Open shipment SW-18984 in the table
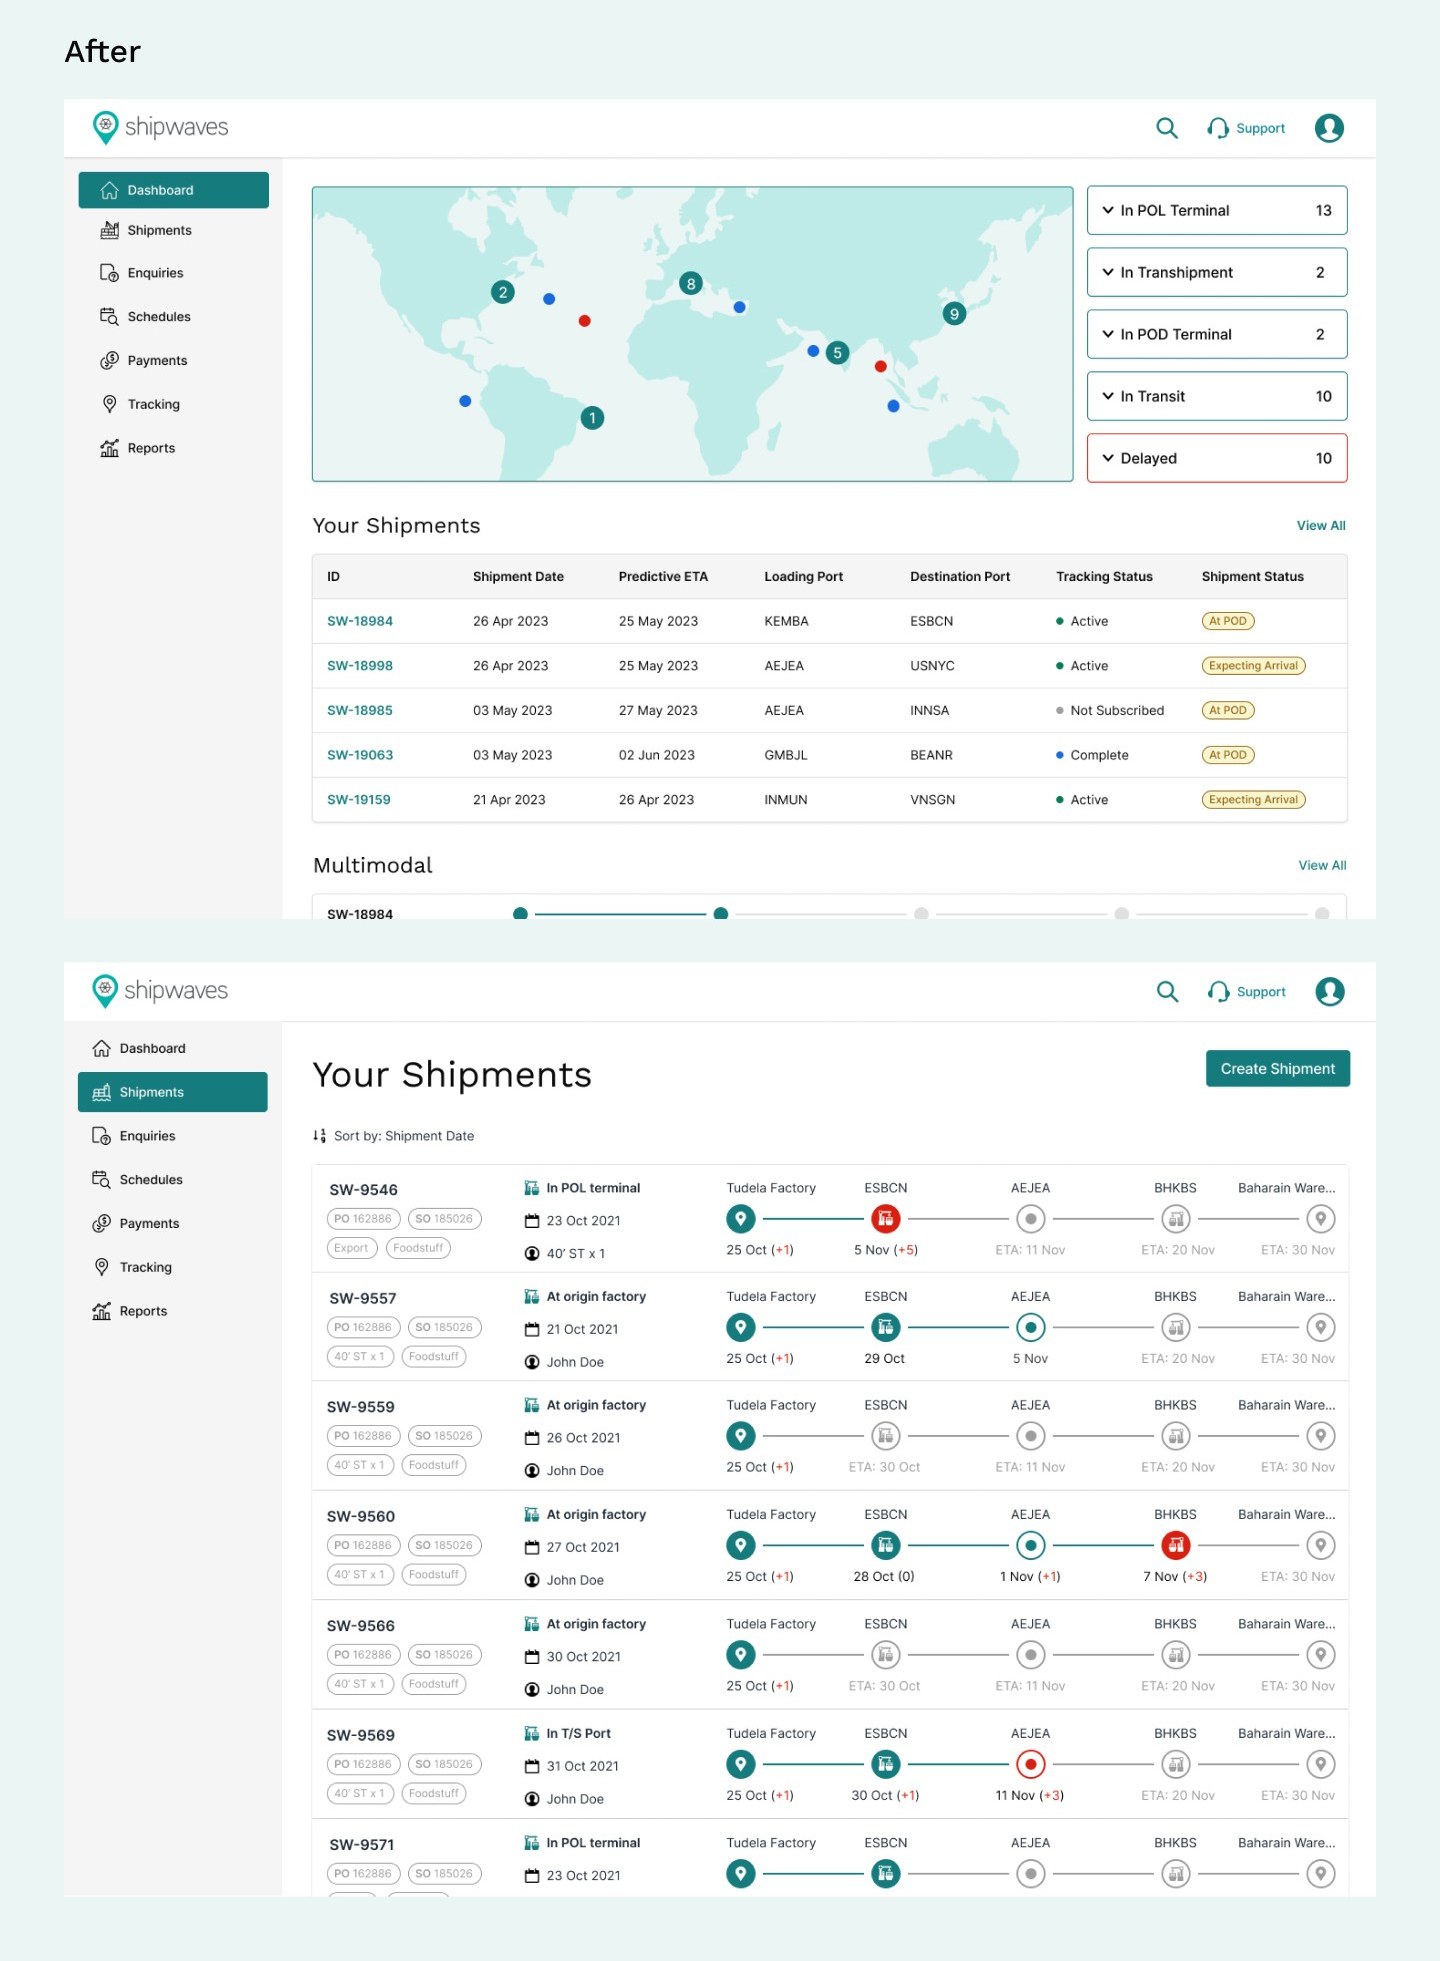This screenshot has height=1961, width=1440. pyautogui.click(x=360, y=621)
